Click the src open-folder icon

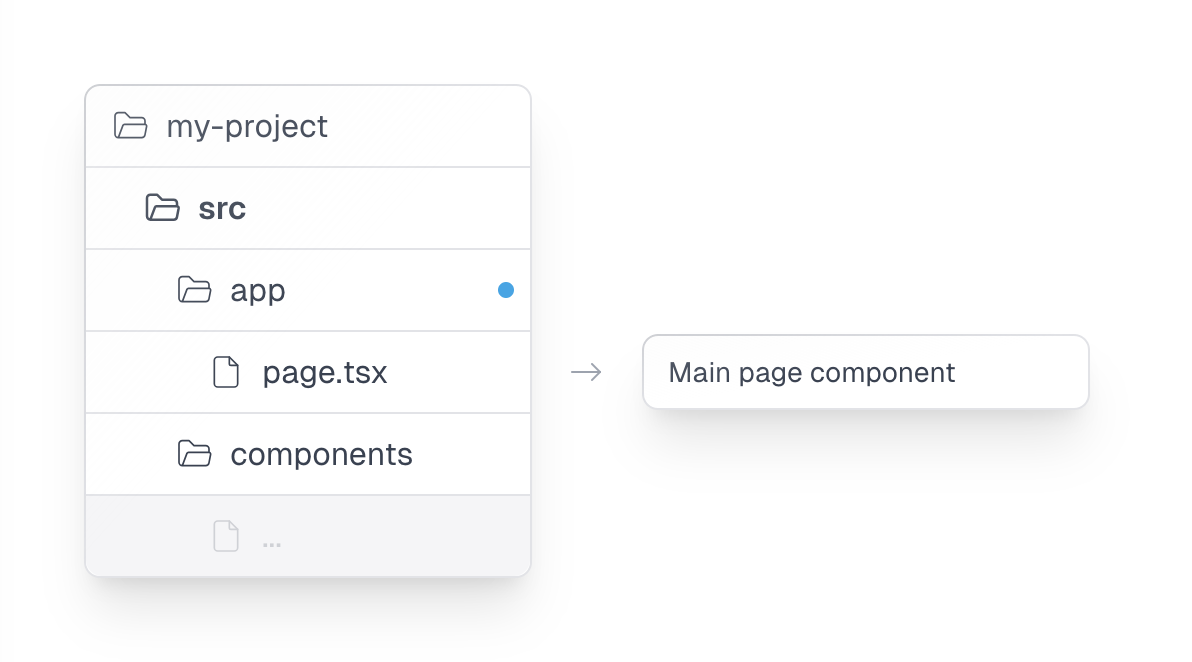coord(162,208)
